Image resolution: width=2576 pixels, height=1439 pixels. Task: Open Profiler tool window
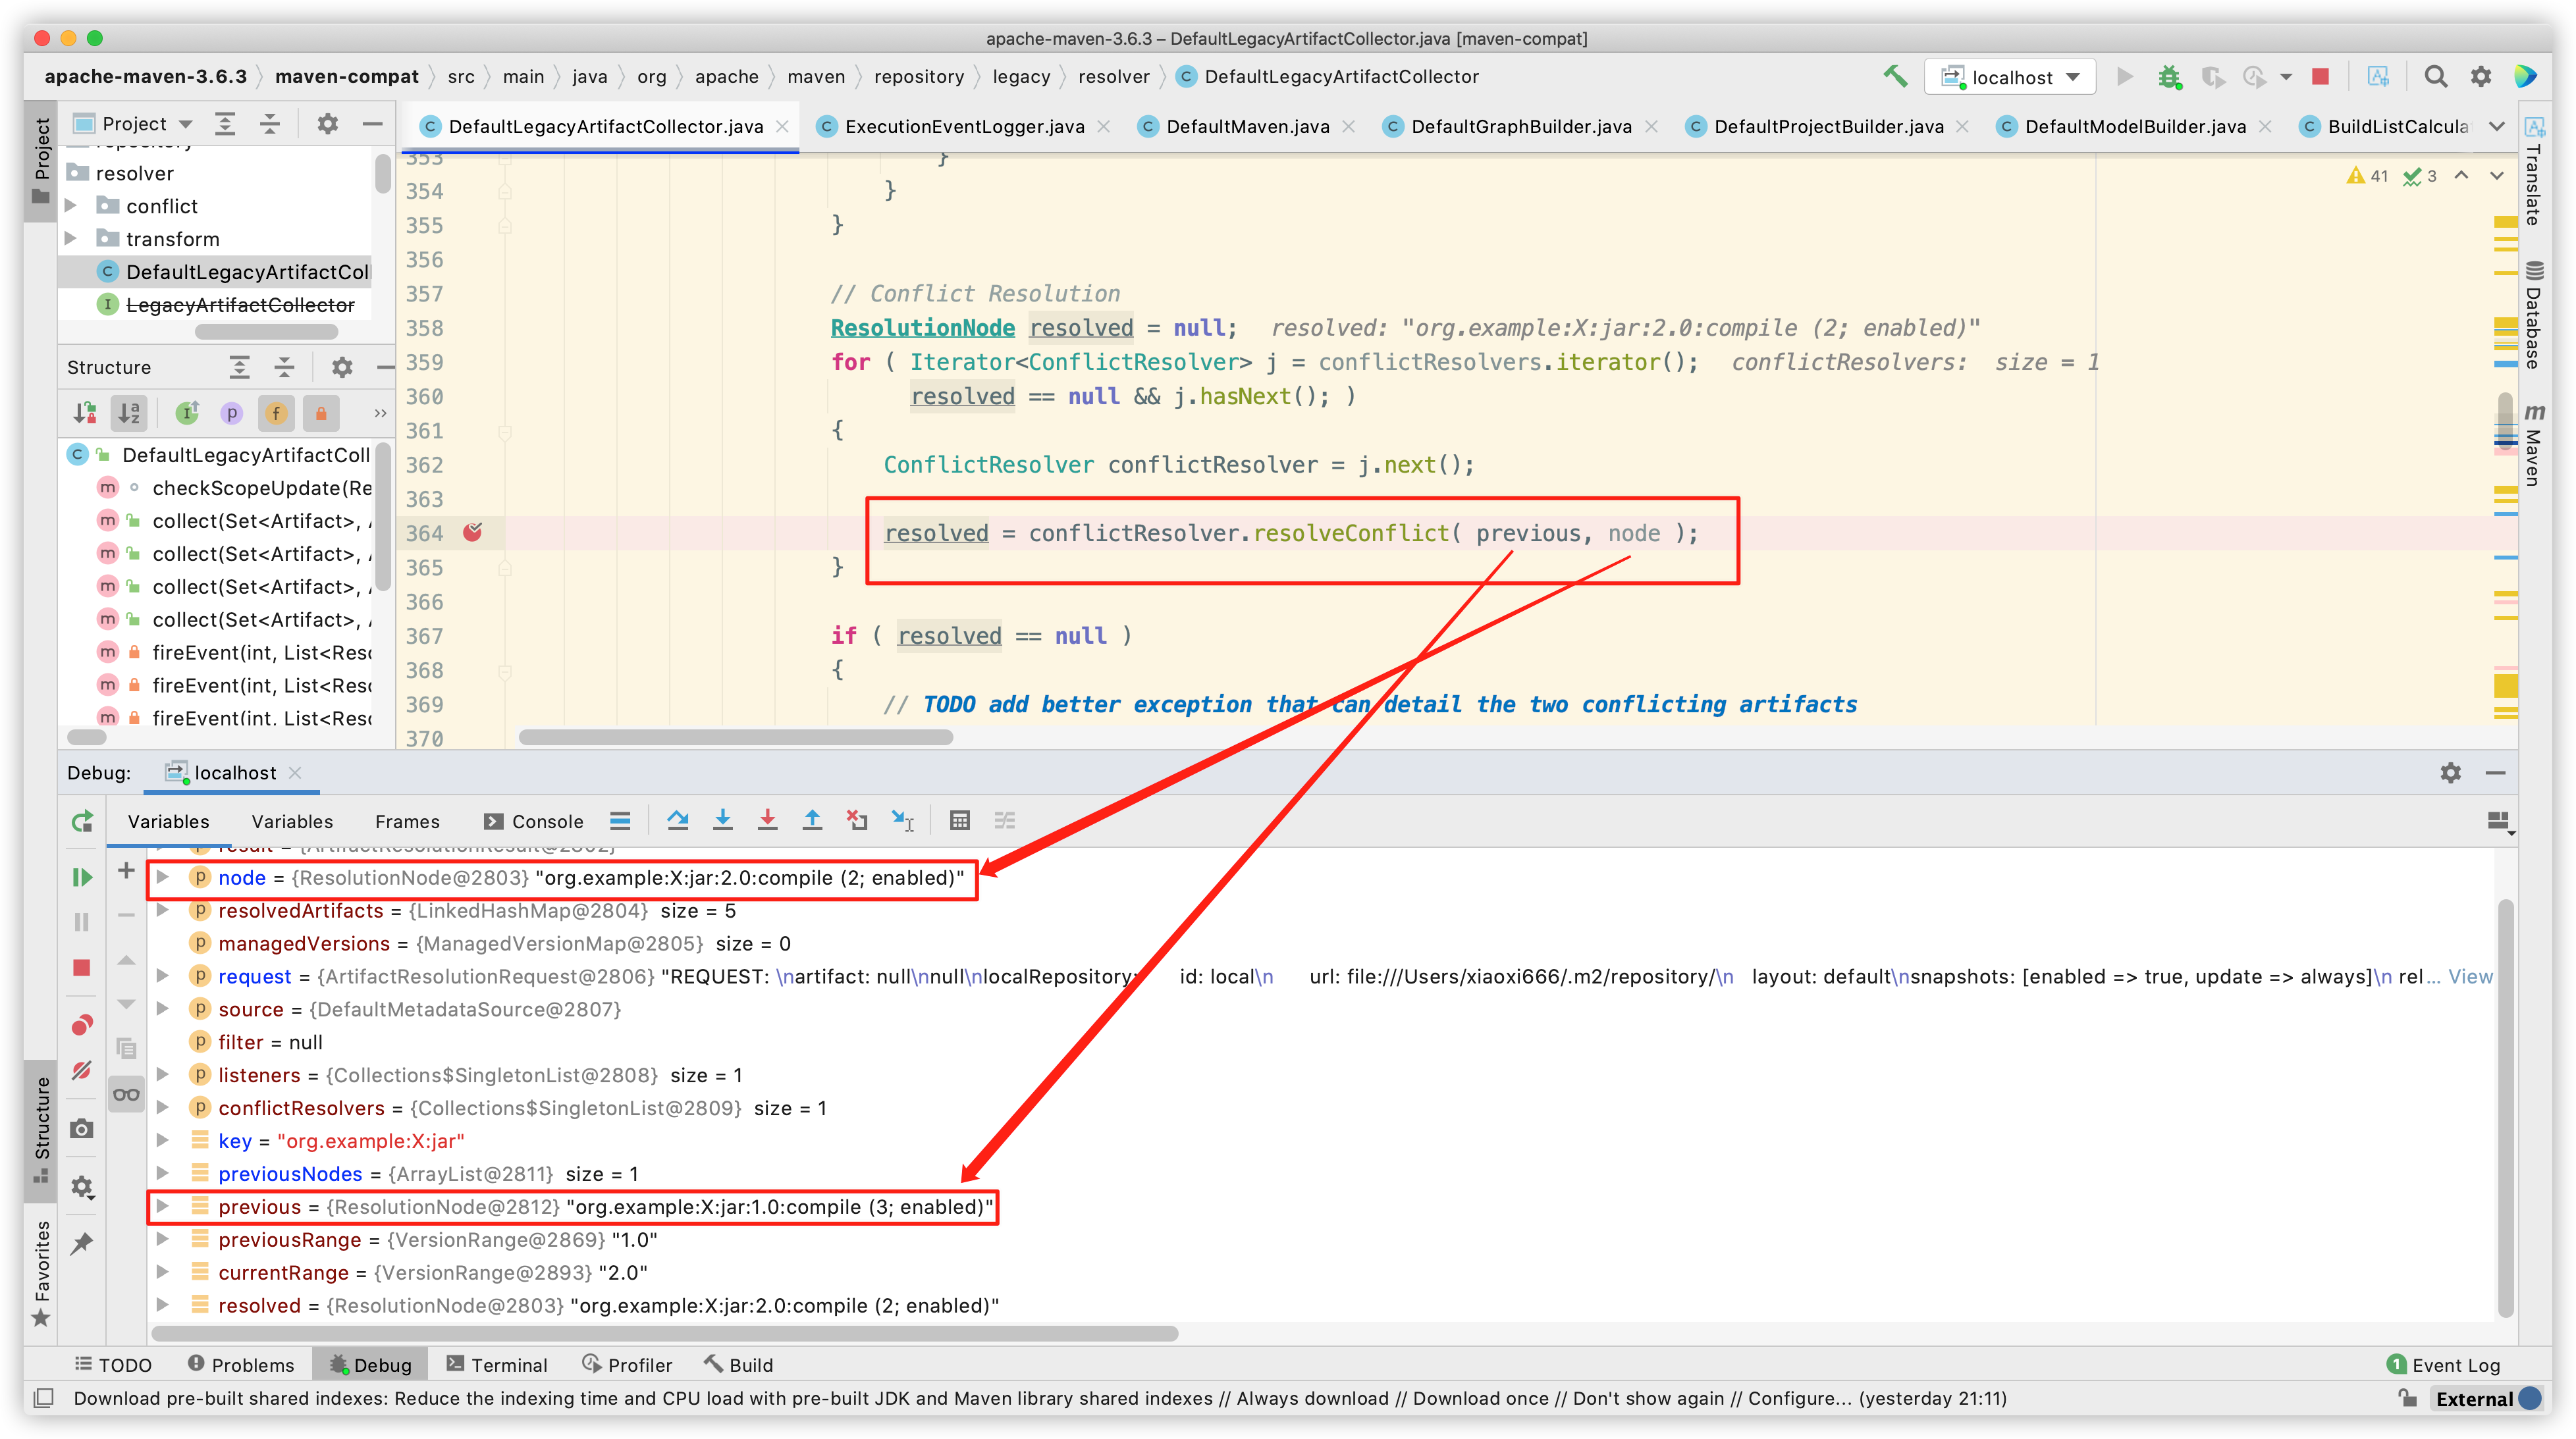pos(627,1364)
